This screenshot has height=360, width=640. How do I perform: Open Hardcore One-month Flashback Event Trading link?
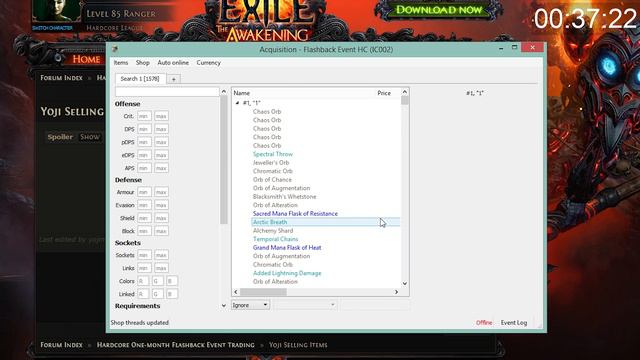pos(176,345)
